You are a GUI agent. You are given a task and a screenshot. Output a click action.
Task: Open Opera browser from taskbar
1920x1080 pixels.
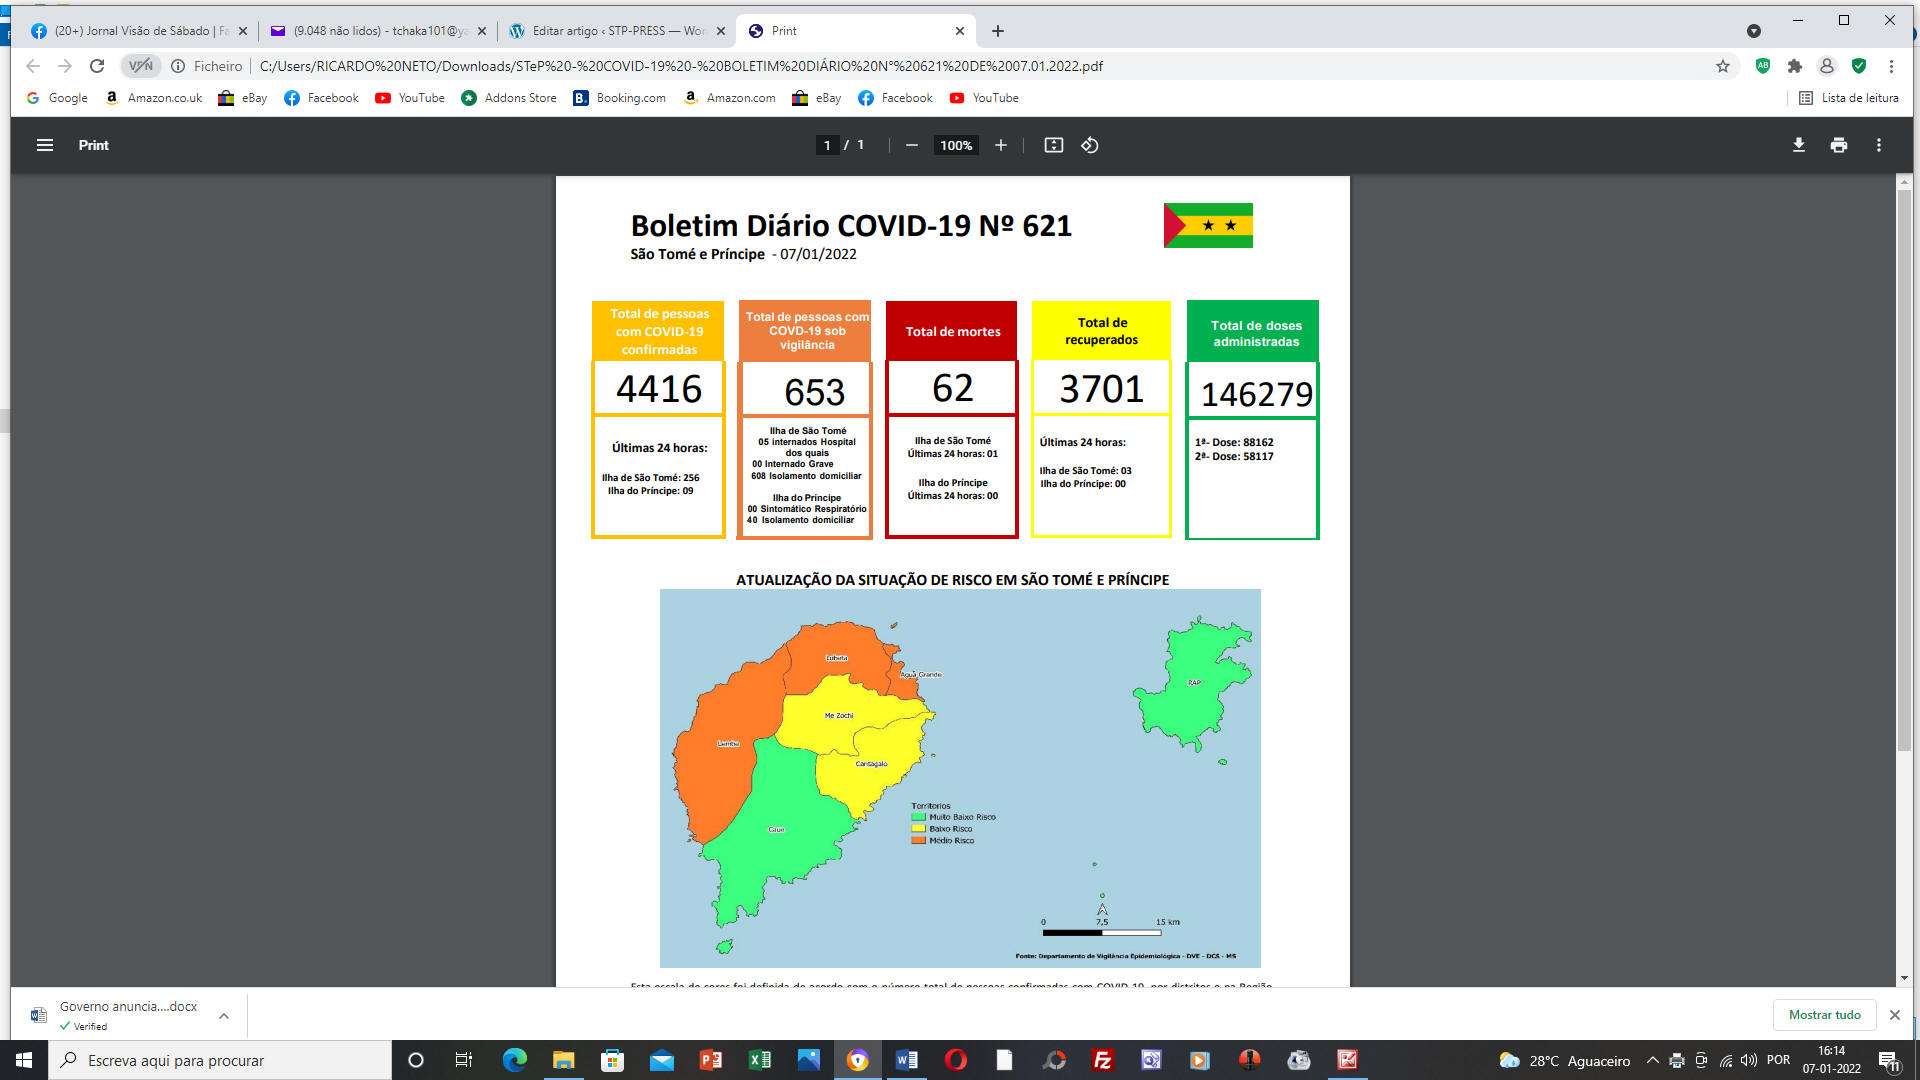click(955, 1060)
